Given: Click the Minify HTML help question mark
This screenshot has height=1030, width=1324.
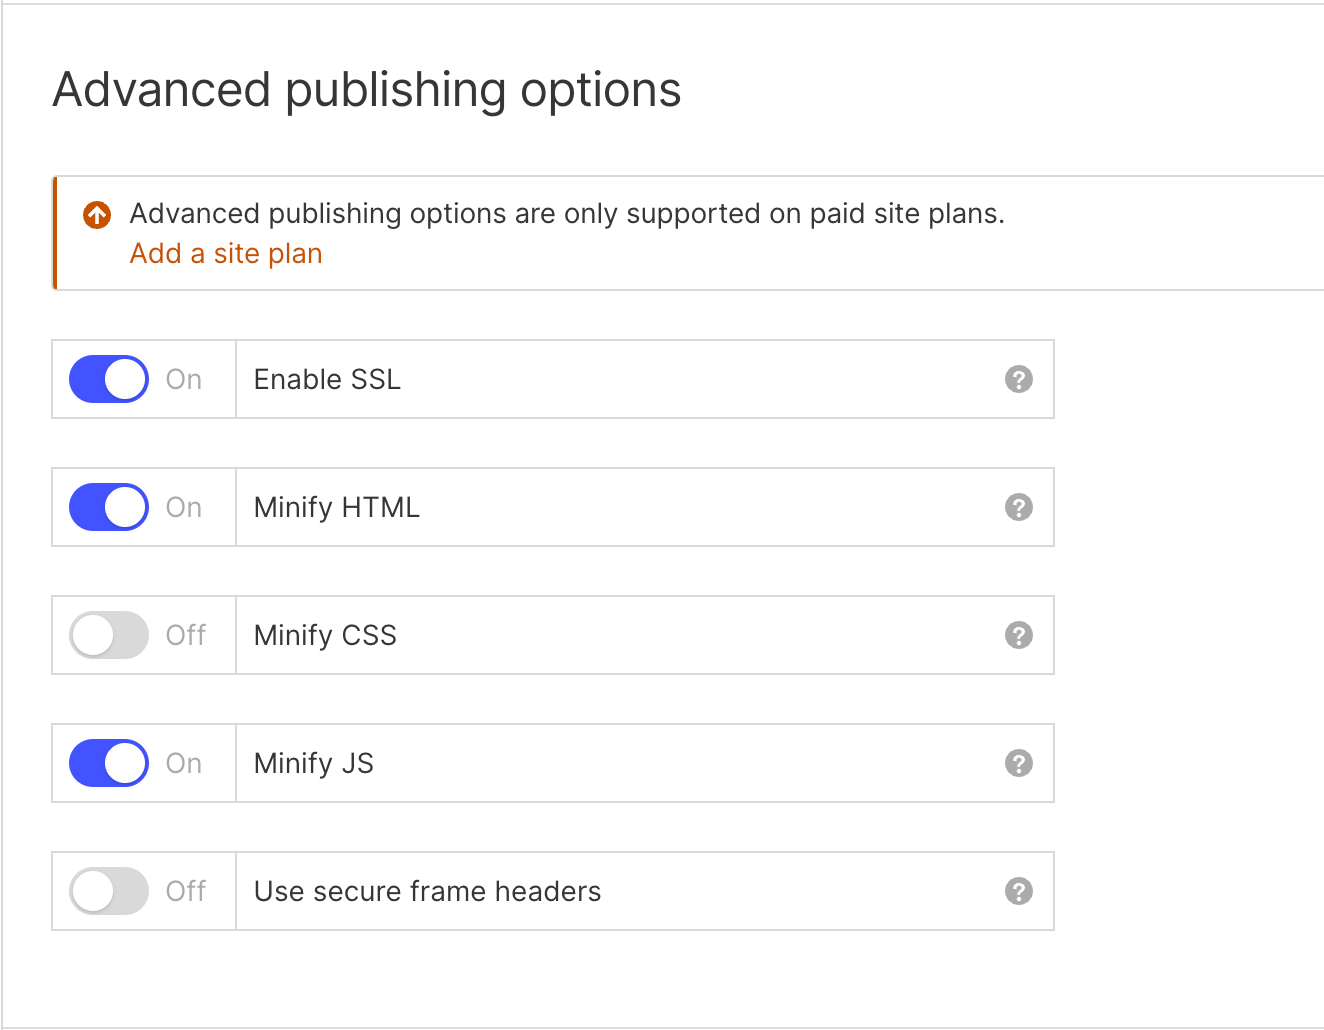Looking at the screenshot, I should tap(1018, 507).
